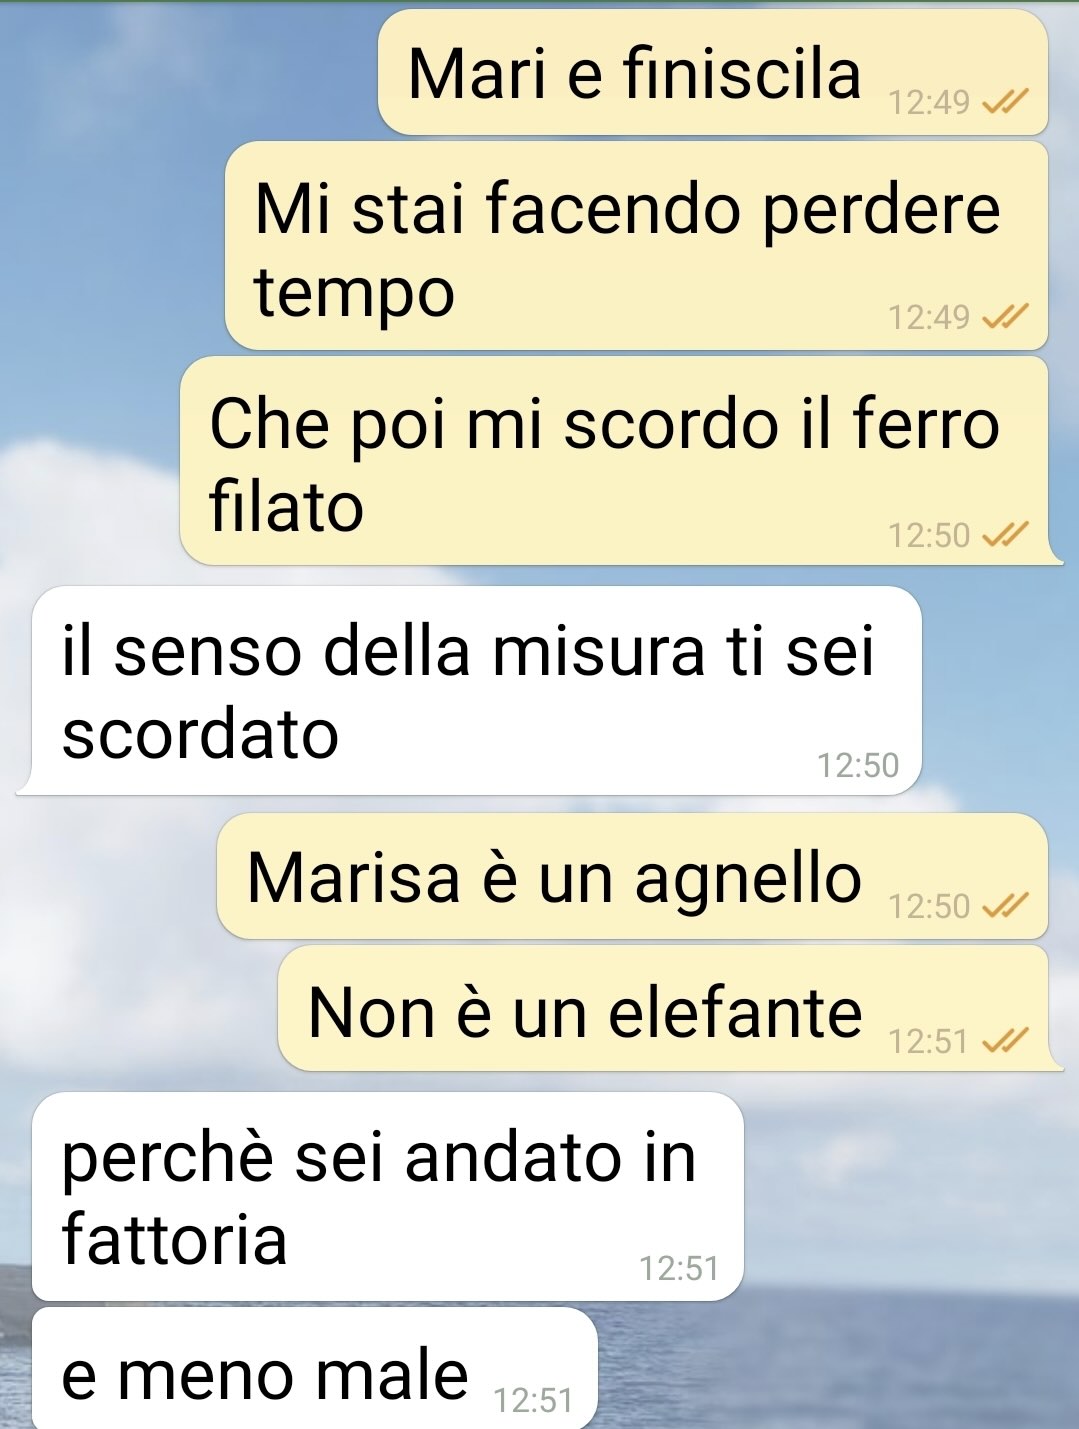Click double-check icon beside 'Marisa è un agnello'
The width and height of the screenshot is (1079, 1429).
coord(1005,907)
